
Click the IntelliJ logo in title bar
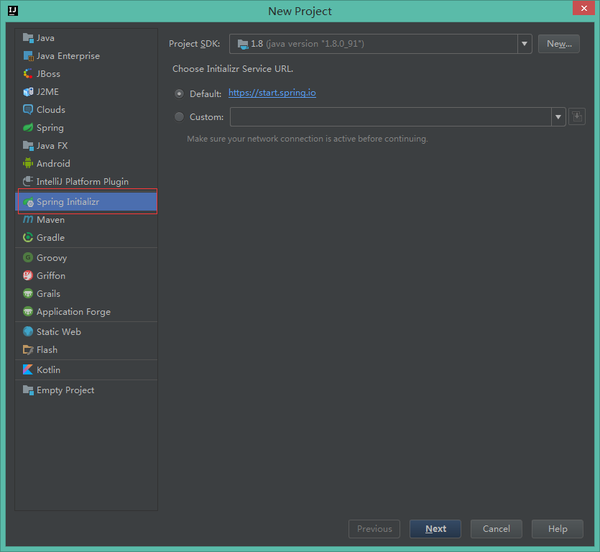(x=13, y=10)
